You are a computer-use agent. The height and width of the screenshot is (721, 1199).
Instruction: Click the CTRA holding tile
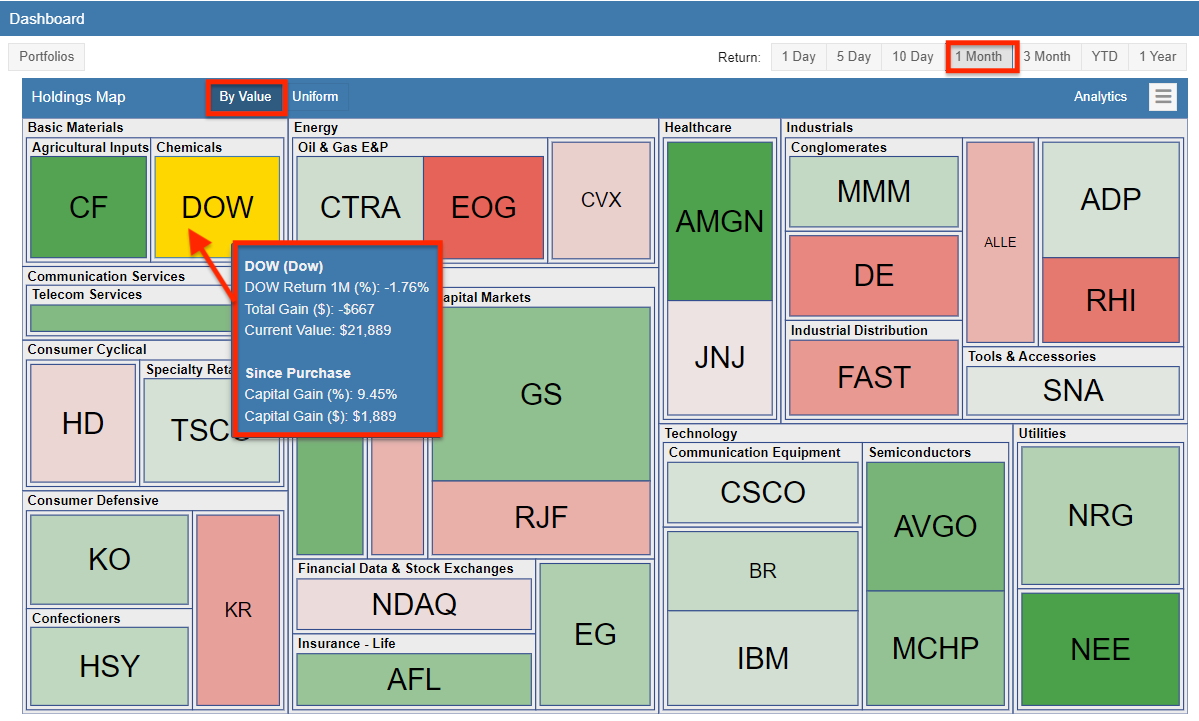pos(360,207)
